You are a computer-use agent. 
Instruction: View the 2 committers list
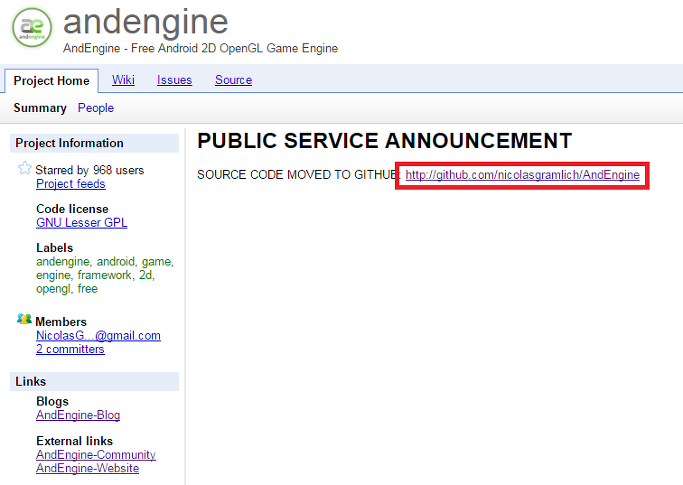(x=70, y=349)
